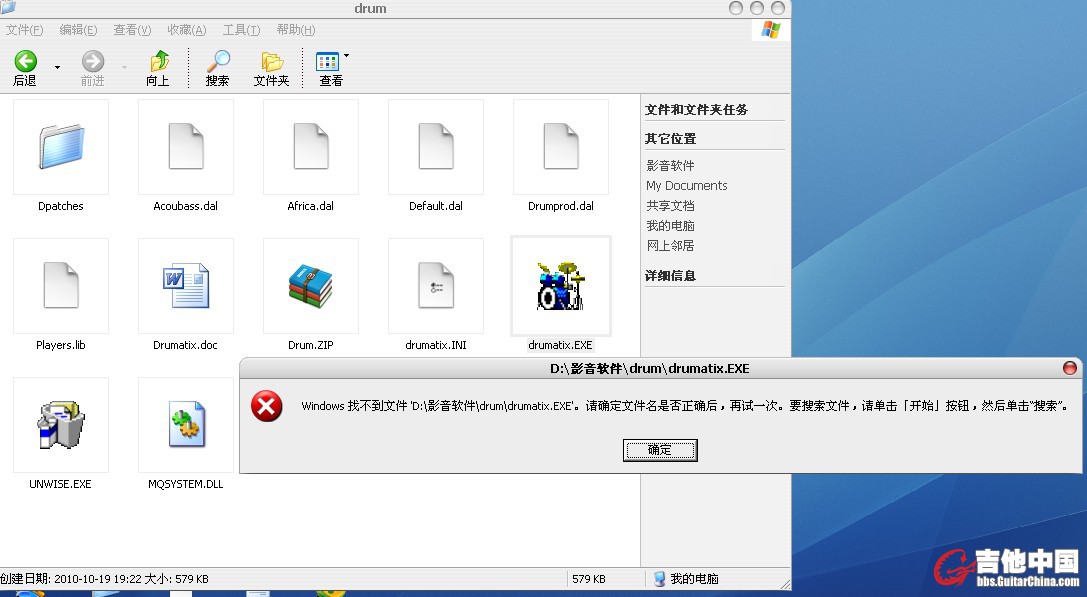Screen dimensions: 1087x597
Task: Click the red error X icon in dialog
Action: [x=267, y=406]
